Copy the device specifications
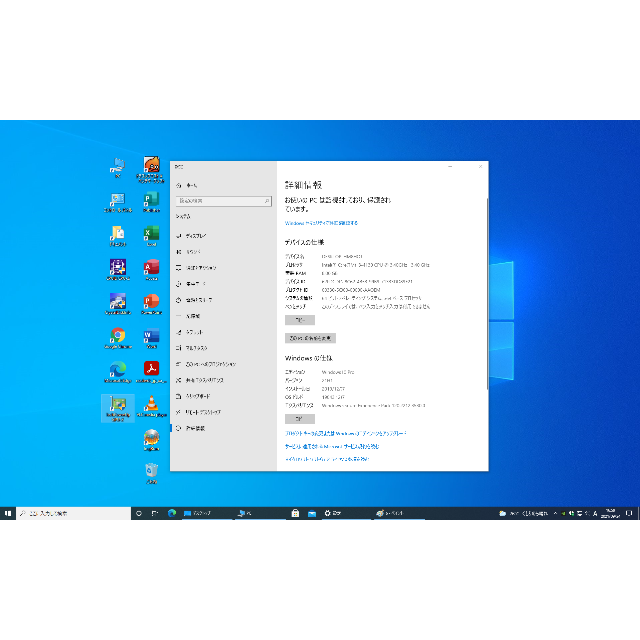Viewport: 640px width, 640px height. [x=300, y=320]
